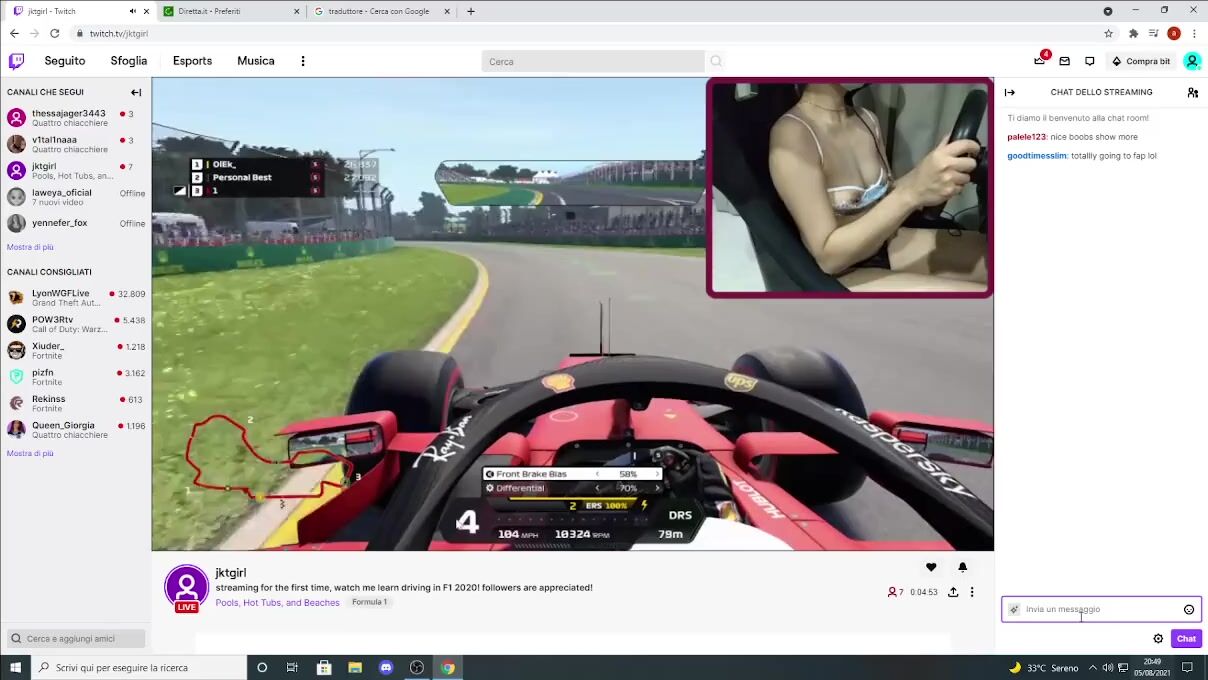Toggle stream notification bell
Screen dimensions: 1208x680
962,567
